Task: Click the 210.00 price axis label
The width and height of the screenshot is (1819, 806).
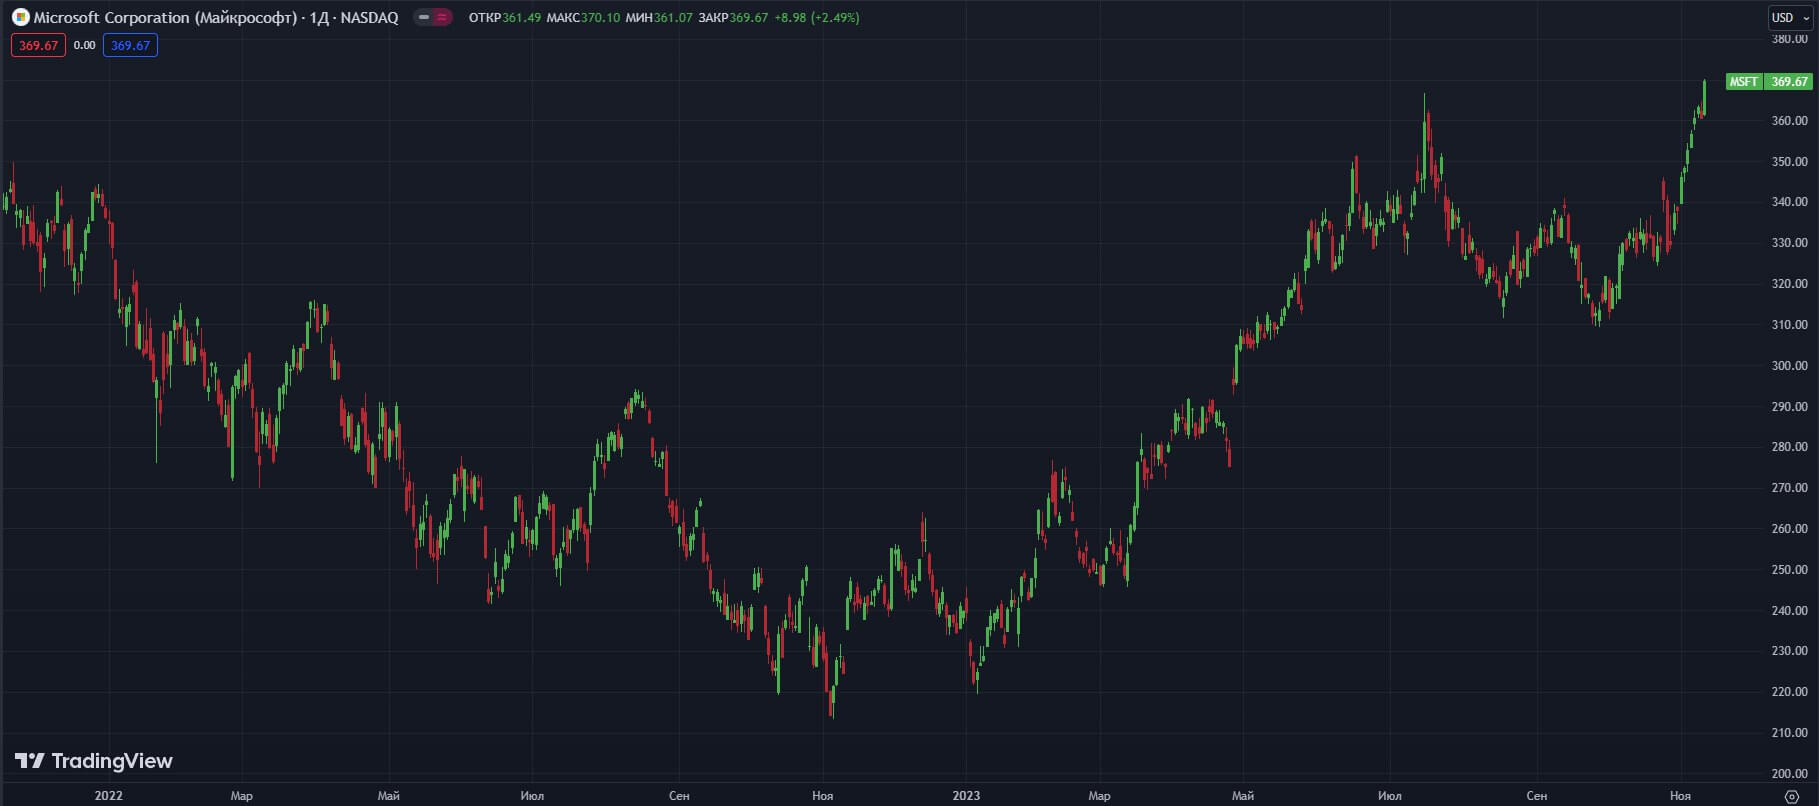Action: [x=1789, y=732]
